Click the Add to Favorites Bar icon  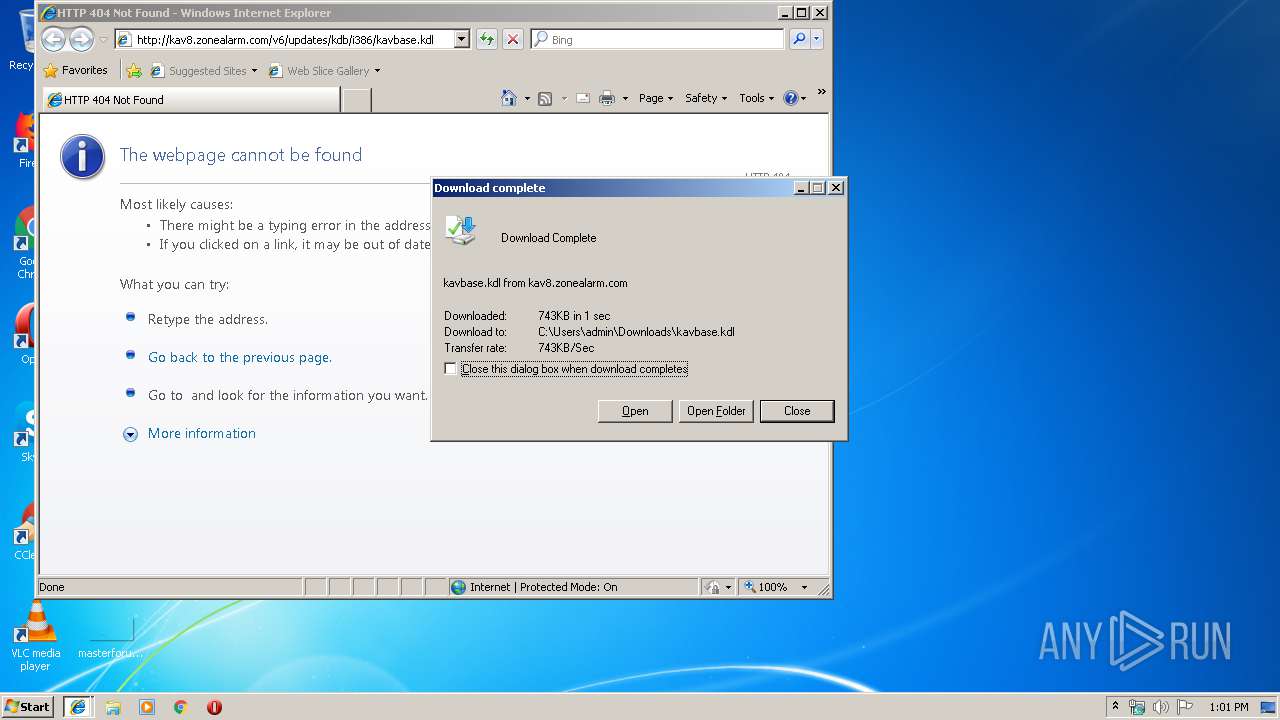point(133,71)
